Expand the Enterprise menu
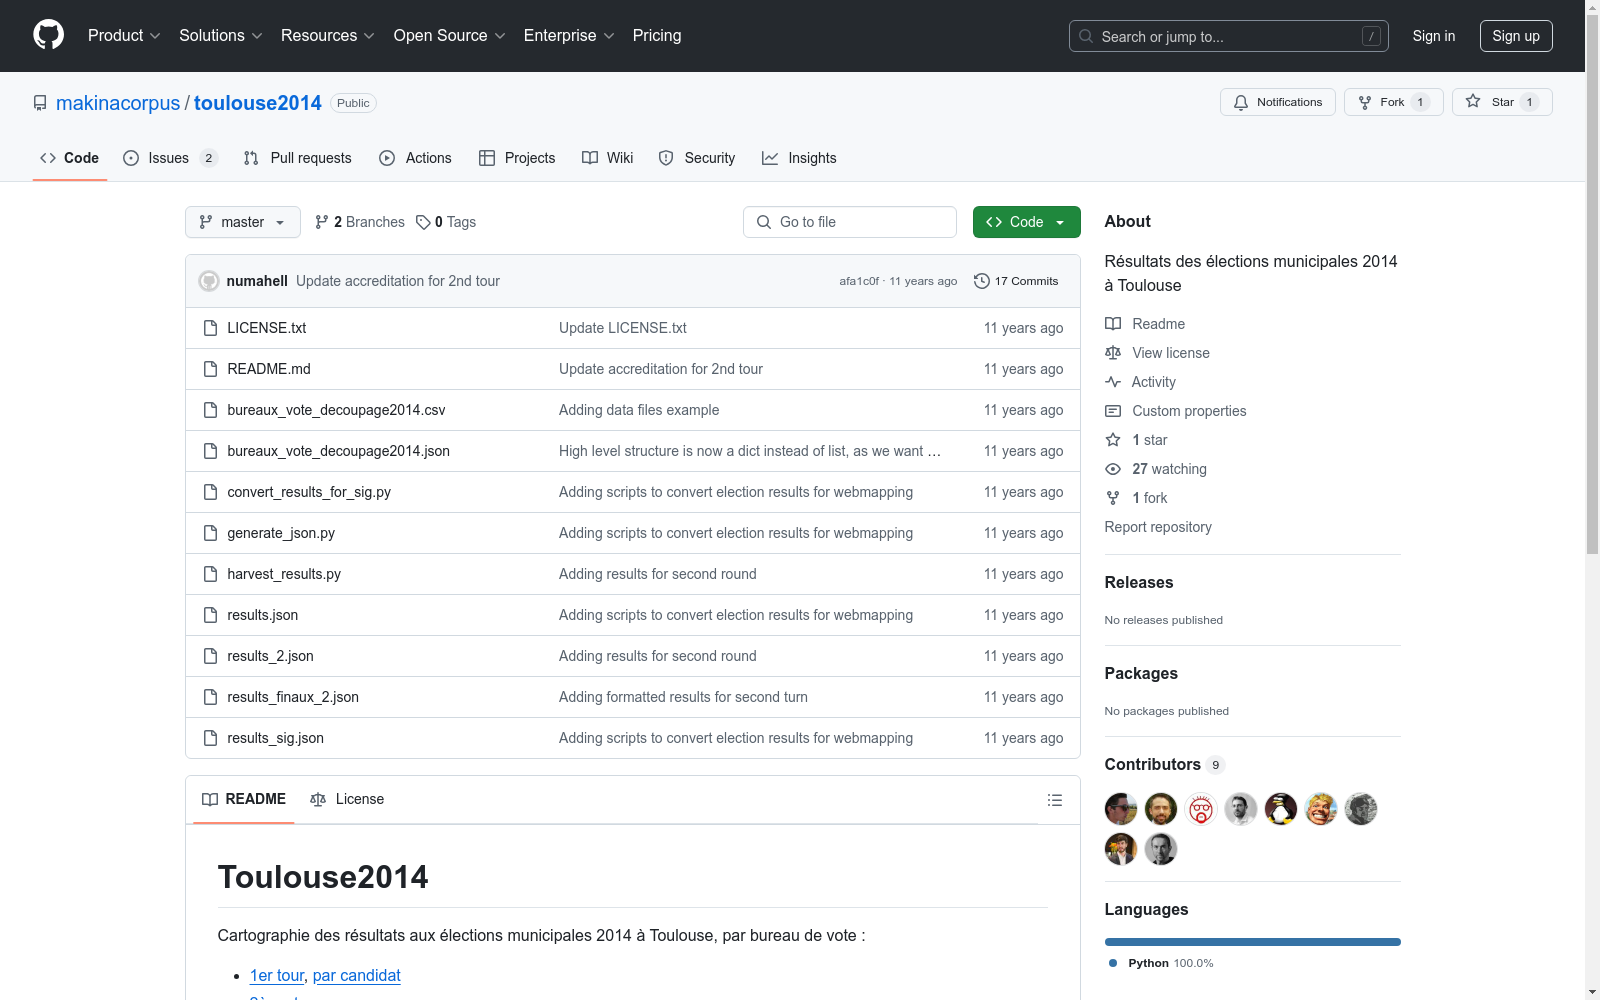This screenshot has height=1000, width=1600. point(569,36)
